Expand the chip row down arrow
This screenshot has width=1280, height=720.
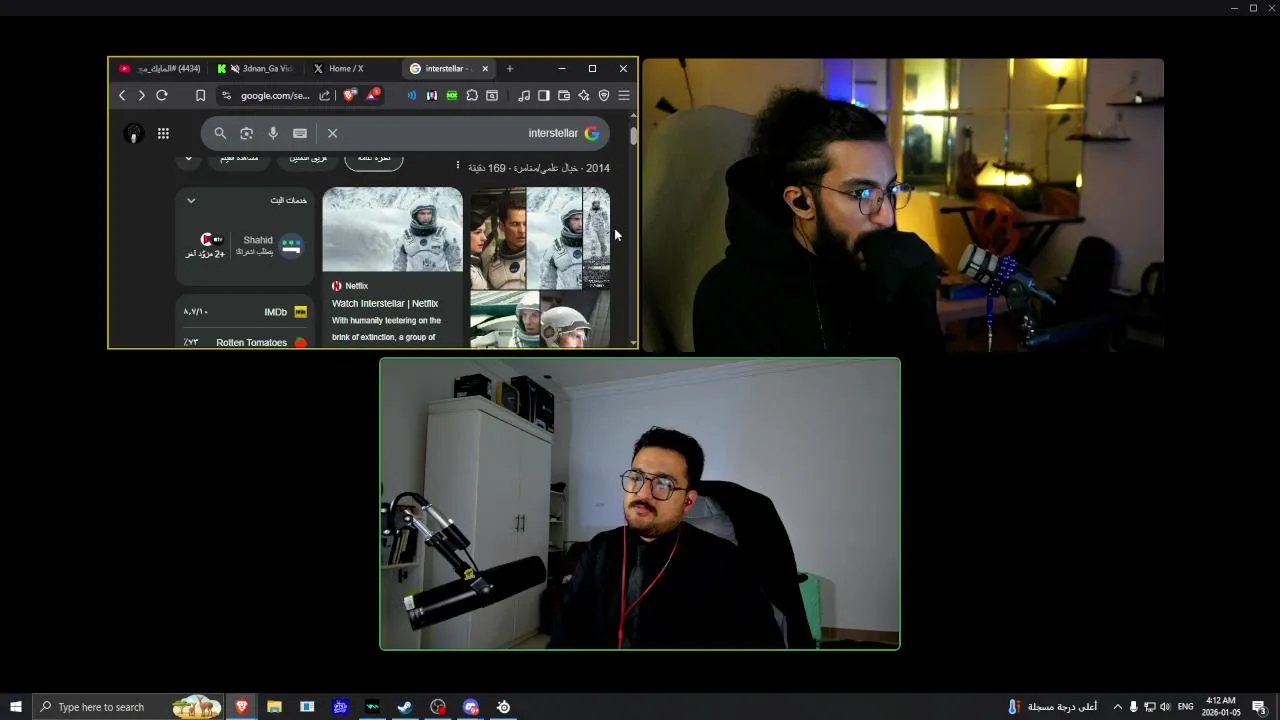pos(189,159)
